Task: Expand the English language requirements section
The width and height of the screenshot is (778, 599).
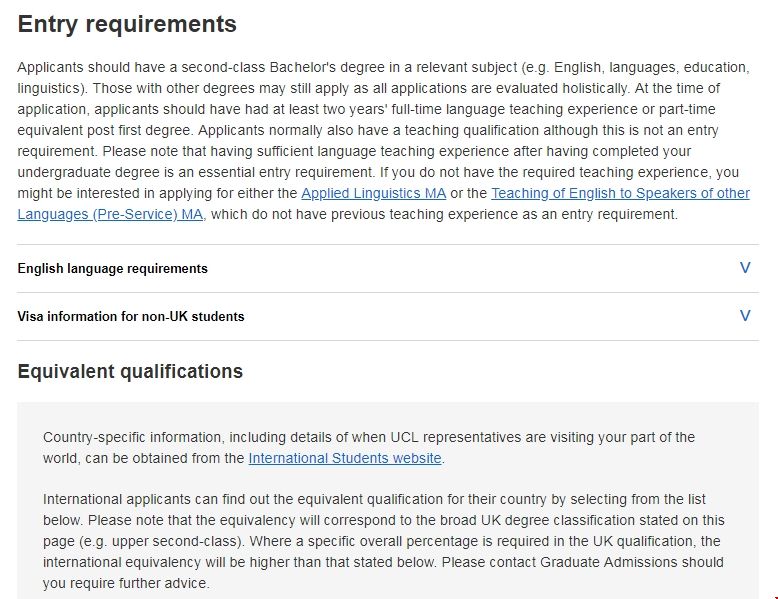Action: click(113, 268)
